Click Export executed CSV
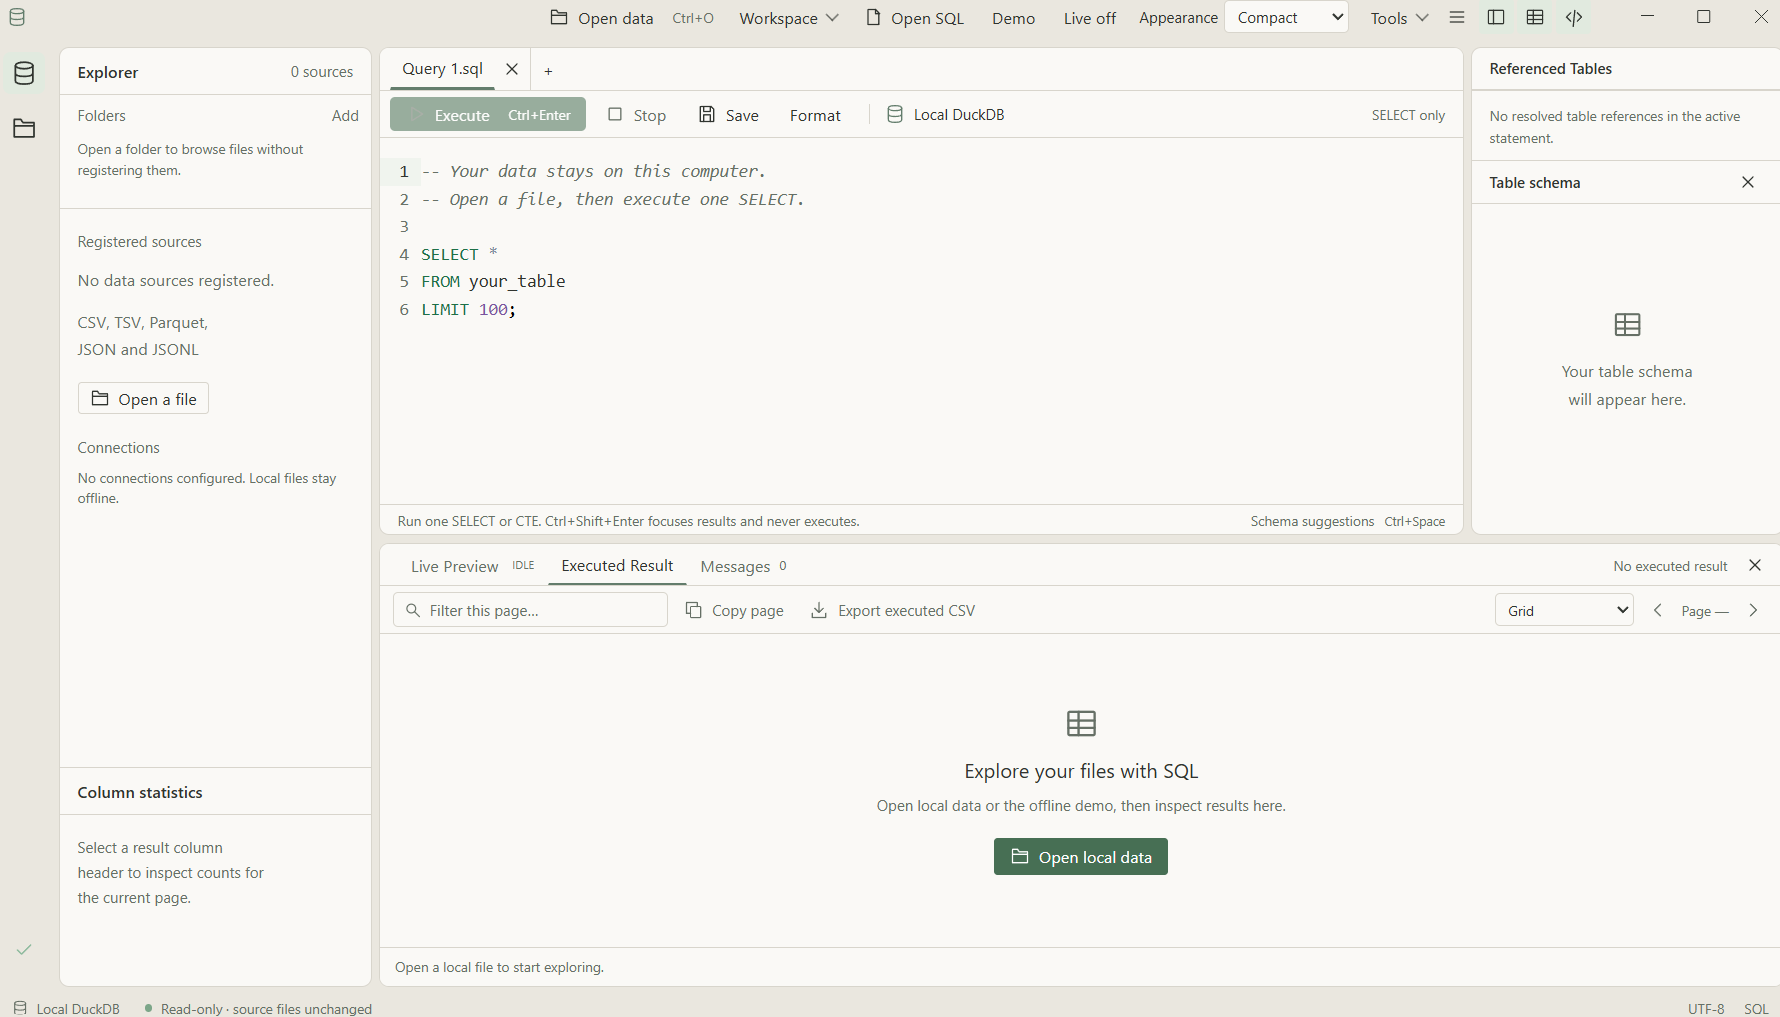The image size is (1780, 1017). click(x=893, y=610)
